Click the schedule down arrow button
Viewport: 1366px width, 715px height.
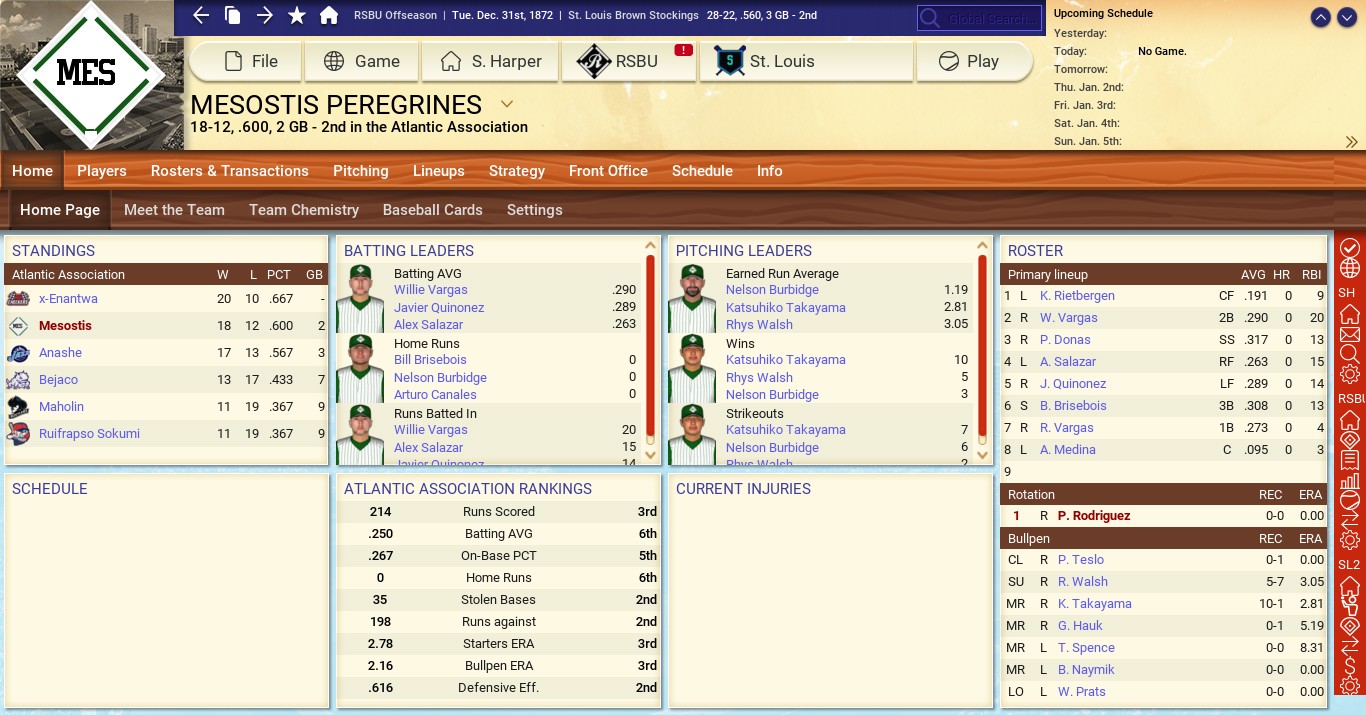click(1346, 18)
